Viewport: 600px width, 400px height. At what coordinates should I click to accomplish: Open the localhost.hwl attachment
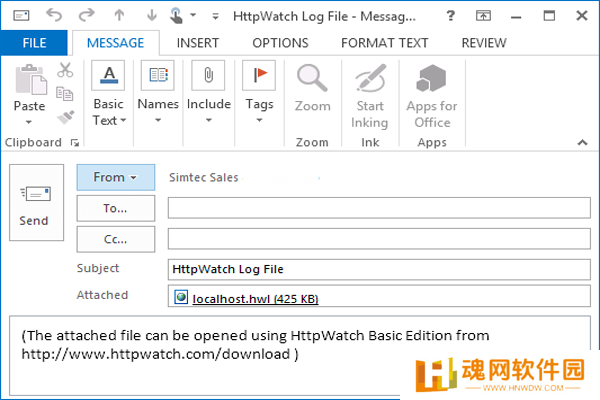(x=255, y=299)
